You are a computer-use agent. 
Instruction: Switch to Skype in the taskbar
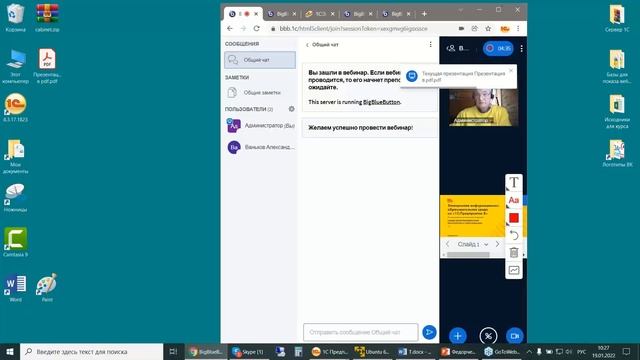point(248,351)
